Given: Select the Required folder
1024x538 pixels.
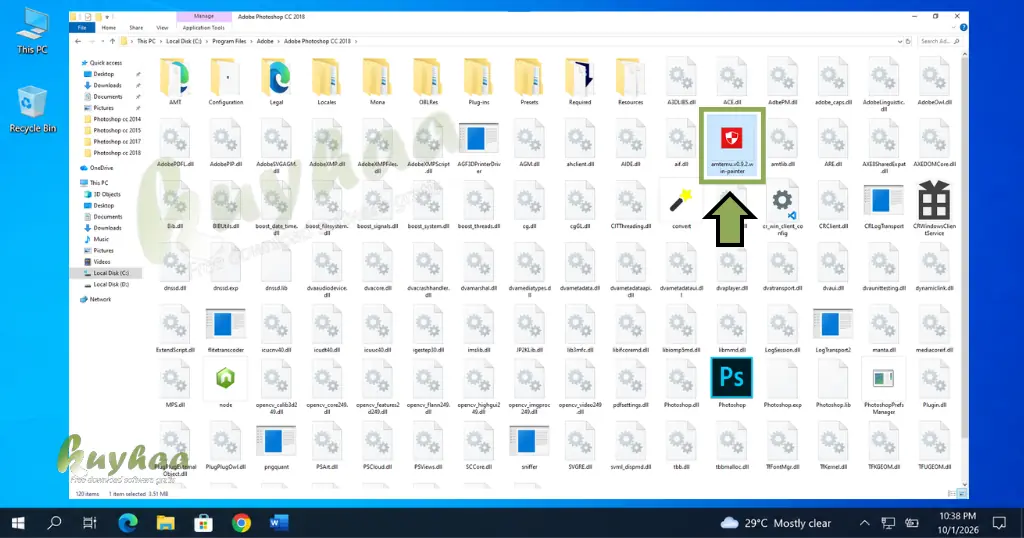Looking at the screenshot, I should point(580,82).
